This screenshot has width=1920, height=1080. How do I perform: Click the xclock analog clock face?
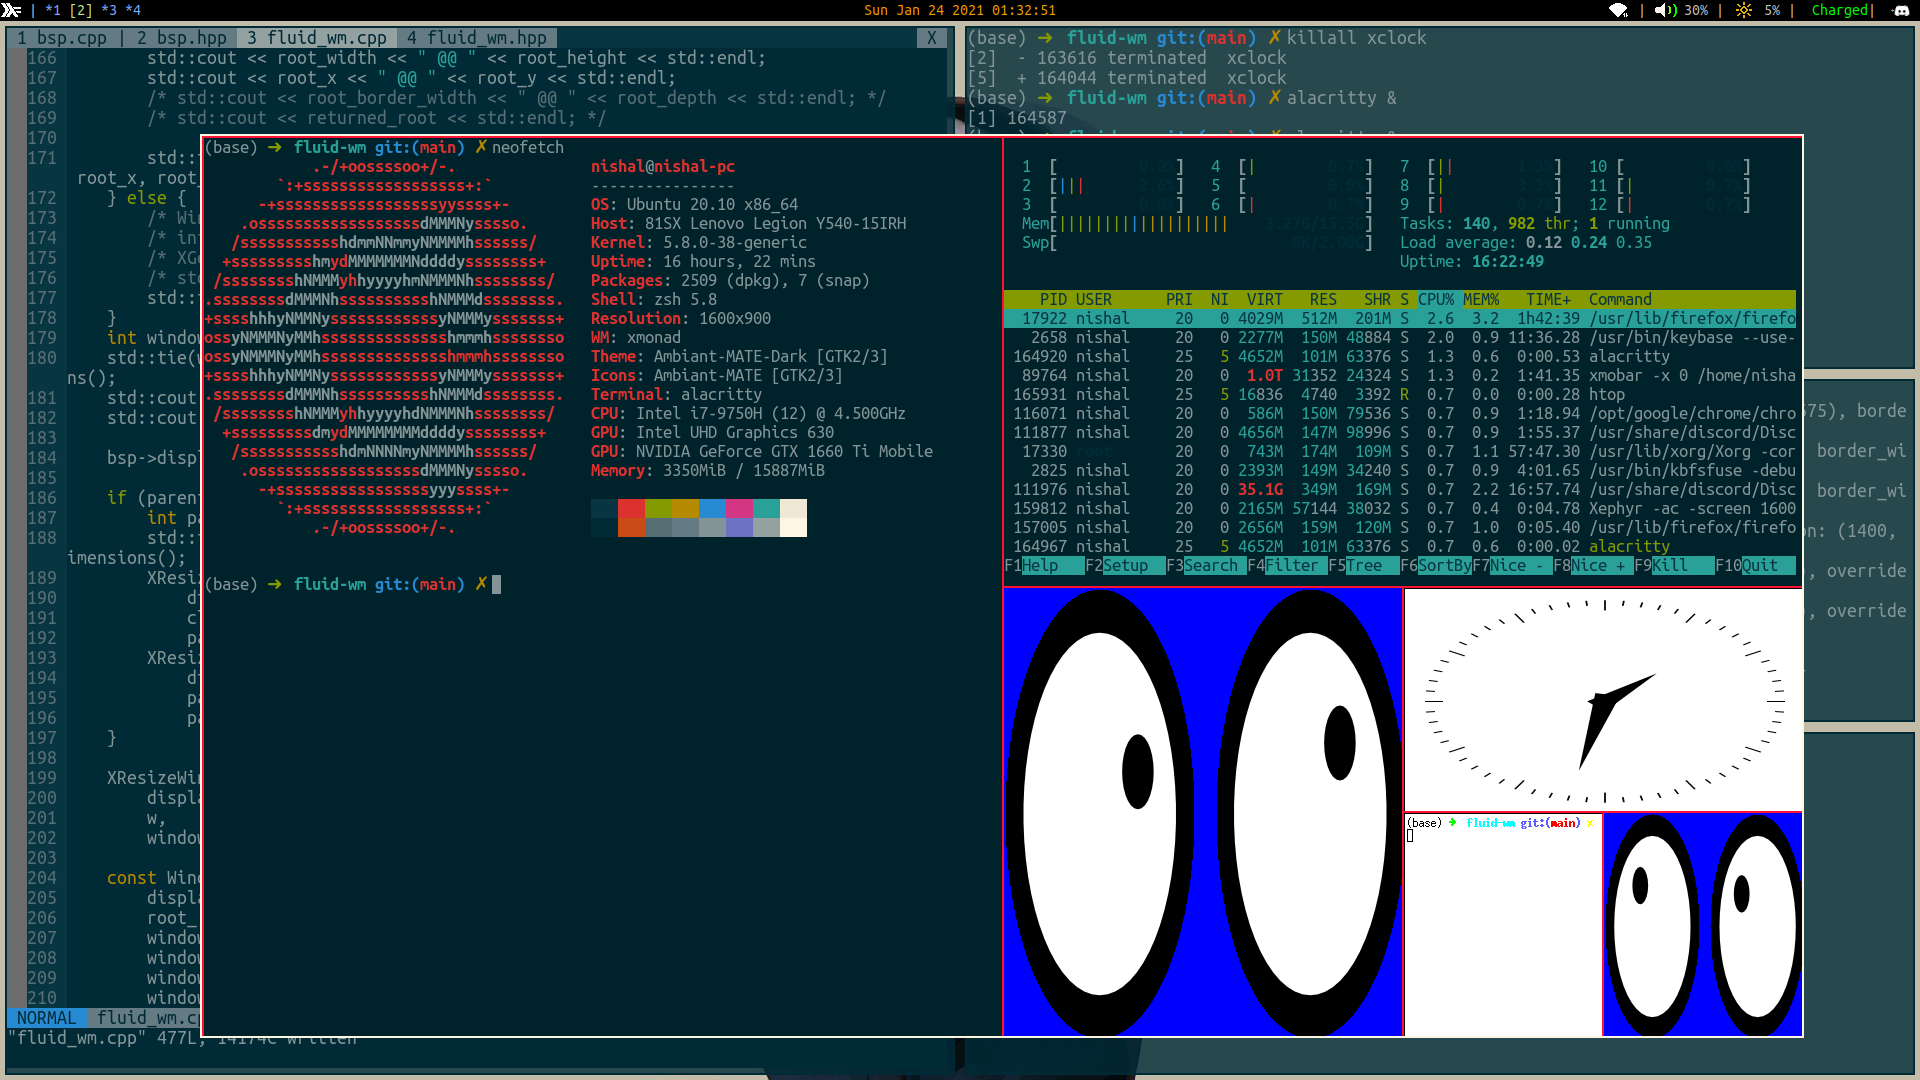[1603, 700]
